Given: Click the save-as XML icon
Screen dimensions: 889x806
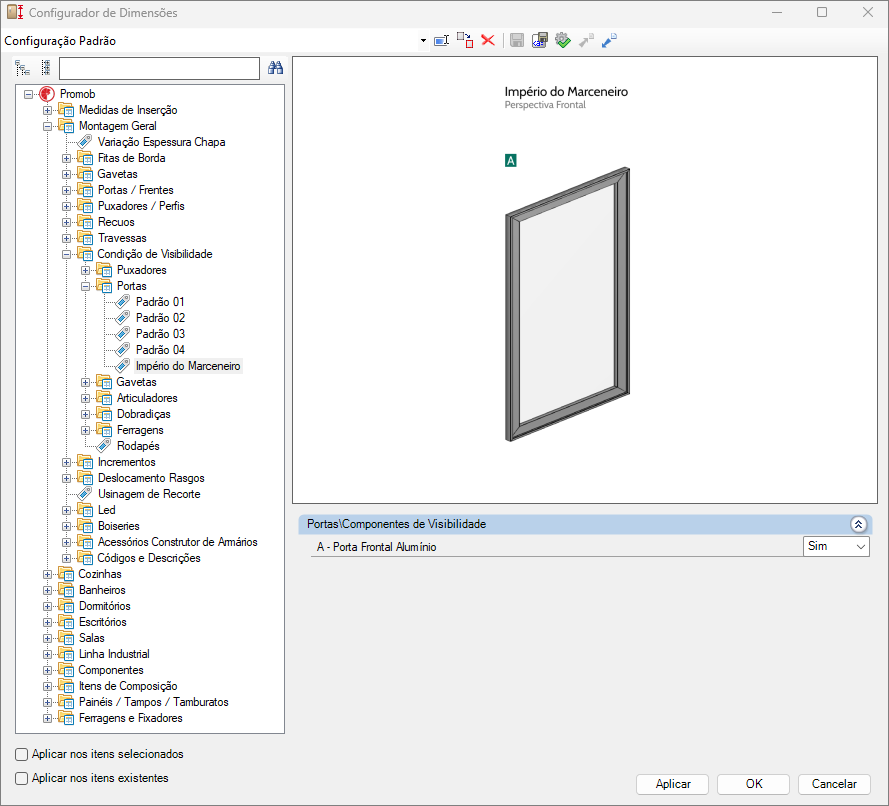Looking at the screenshot, I should [x=539, y=40].
